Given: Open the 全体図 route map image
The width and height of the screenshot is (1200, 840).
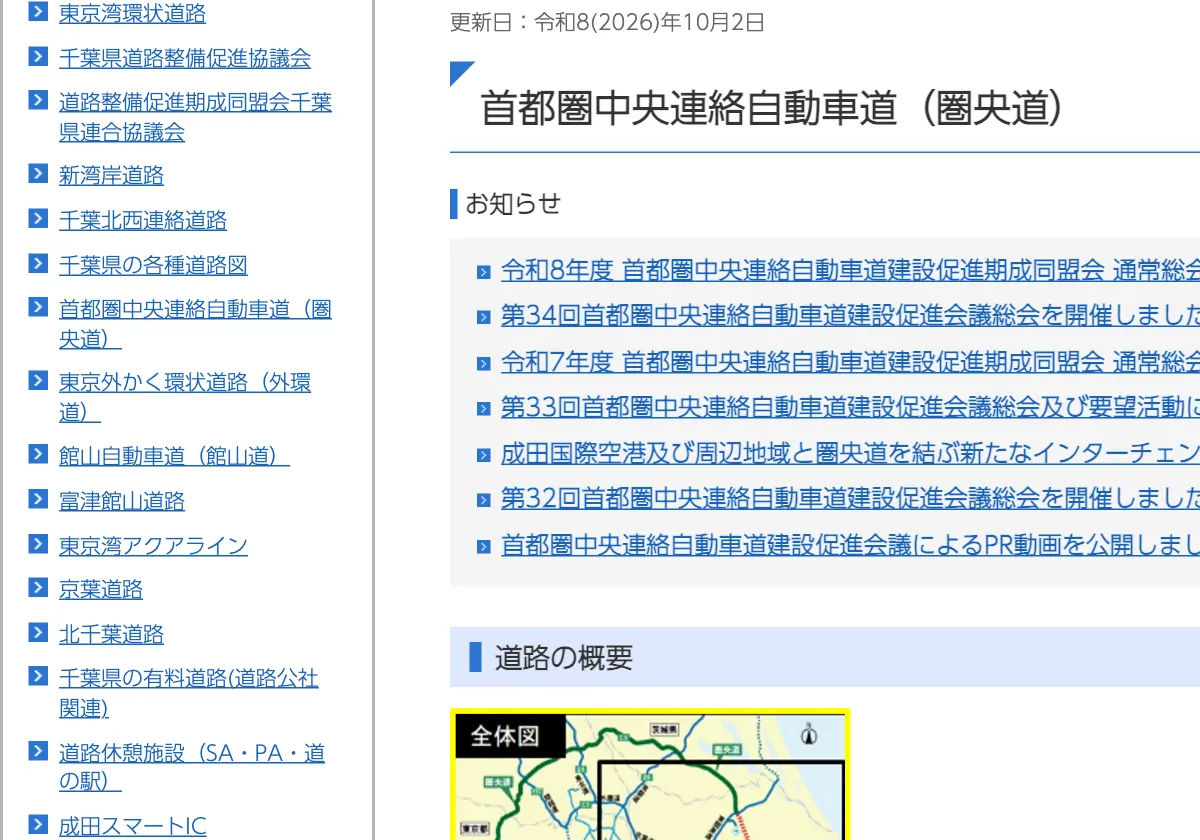Looking at the screenshot, I should (650, 774).
